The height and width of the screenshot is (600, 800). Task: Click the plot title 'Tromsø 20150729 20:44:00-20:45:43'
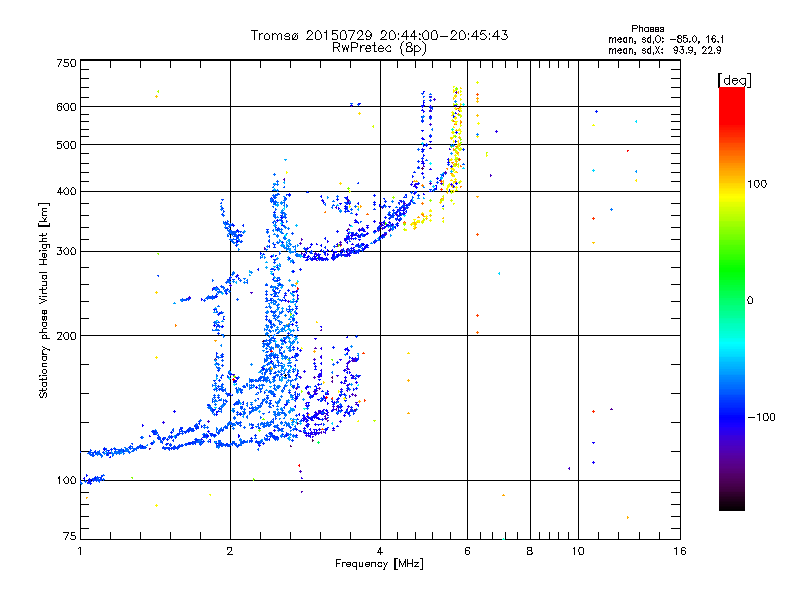(379, 35)
